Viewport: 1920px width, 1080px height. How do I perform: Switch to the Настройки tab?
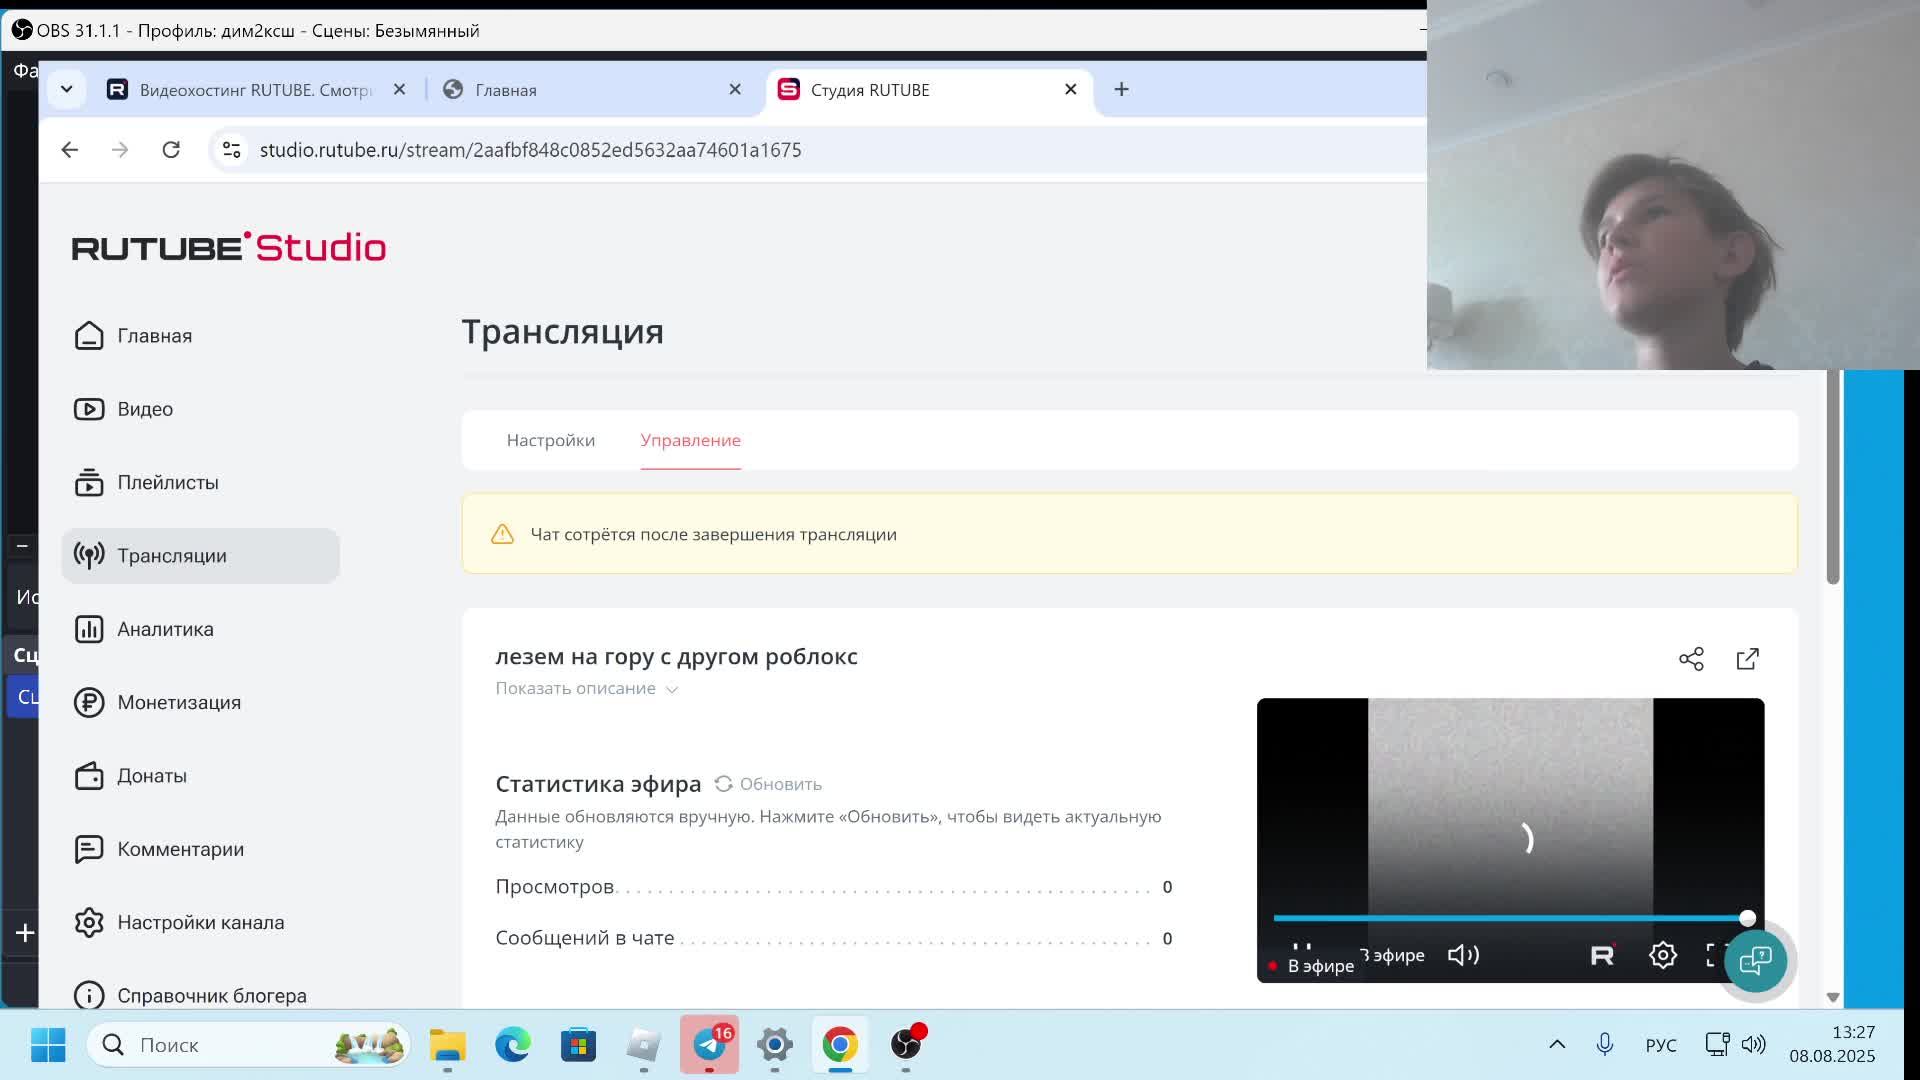pos(550,440)
